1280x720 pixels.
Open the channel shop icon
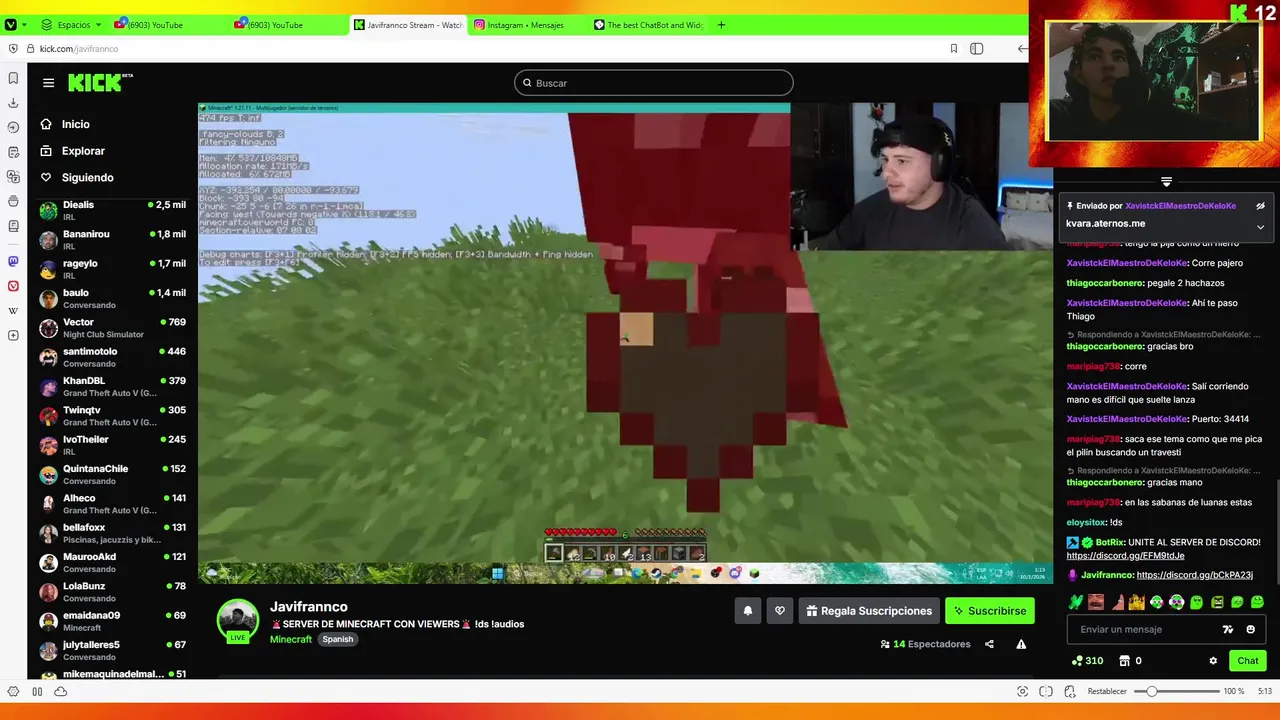[1124, 660]
